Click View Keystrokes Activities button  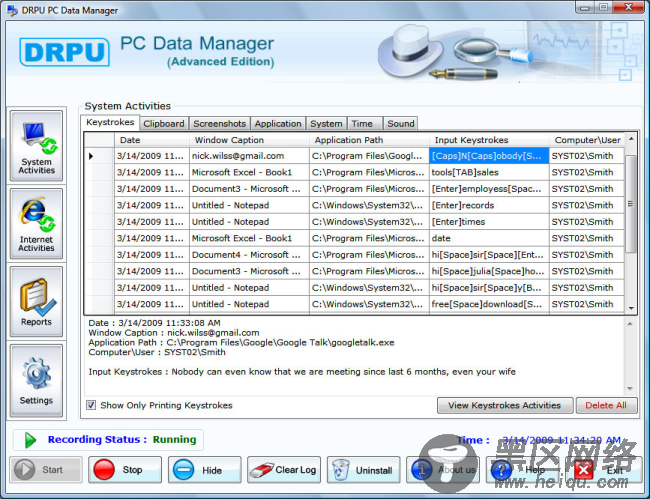[x=505, y=405]
